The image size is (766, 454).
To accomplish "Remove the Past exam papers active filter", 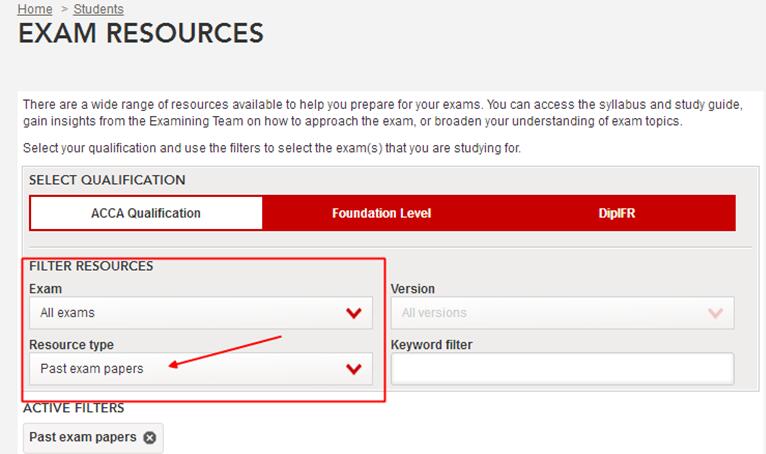I will pyautogui.click(x=150, y=438).
